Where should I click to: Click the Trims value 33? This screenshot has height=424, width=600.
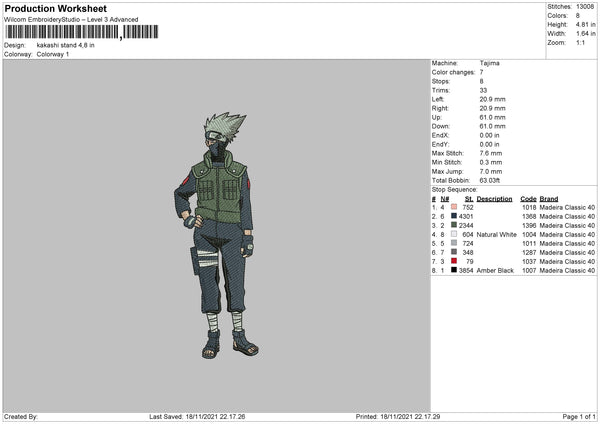pos(483,90)
